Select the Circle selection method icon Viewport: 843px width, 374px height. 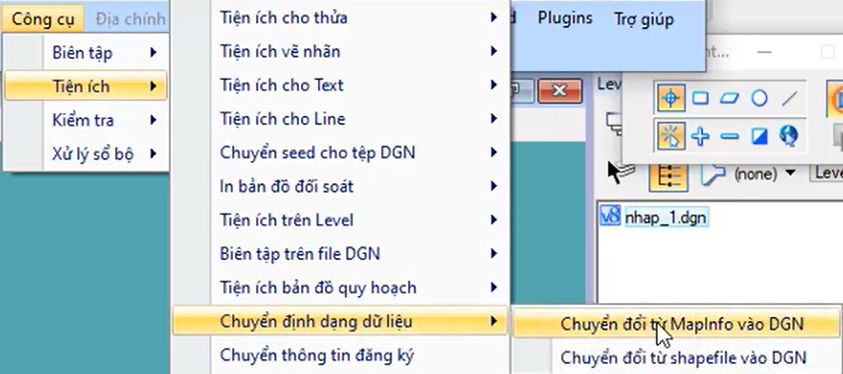pyautogui.click(x=759, y=98)
